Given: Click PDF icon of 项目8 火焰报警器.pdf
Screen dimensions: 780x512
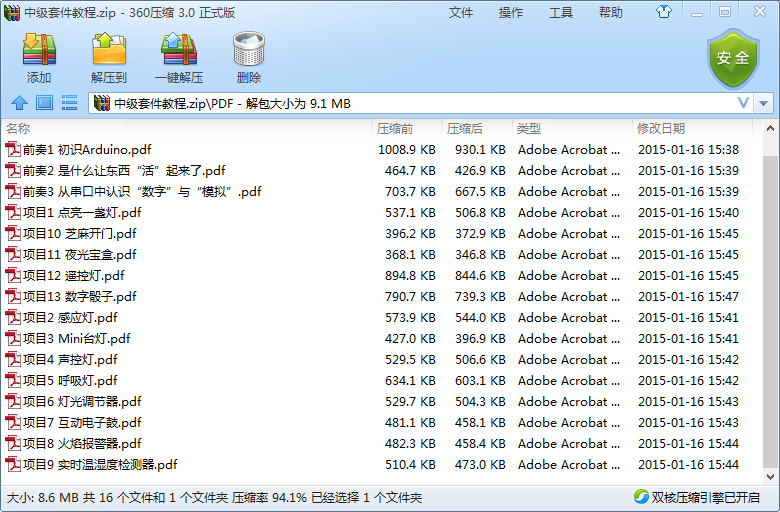Looking at the screenshot, I should 13,443.
